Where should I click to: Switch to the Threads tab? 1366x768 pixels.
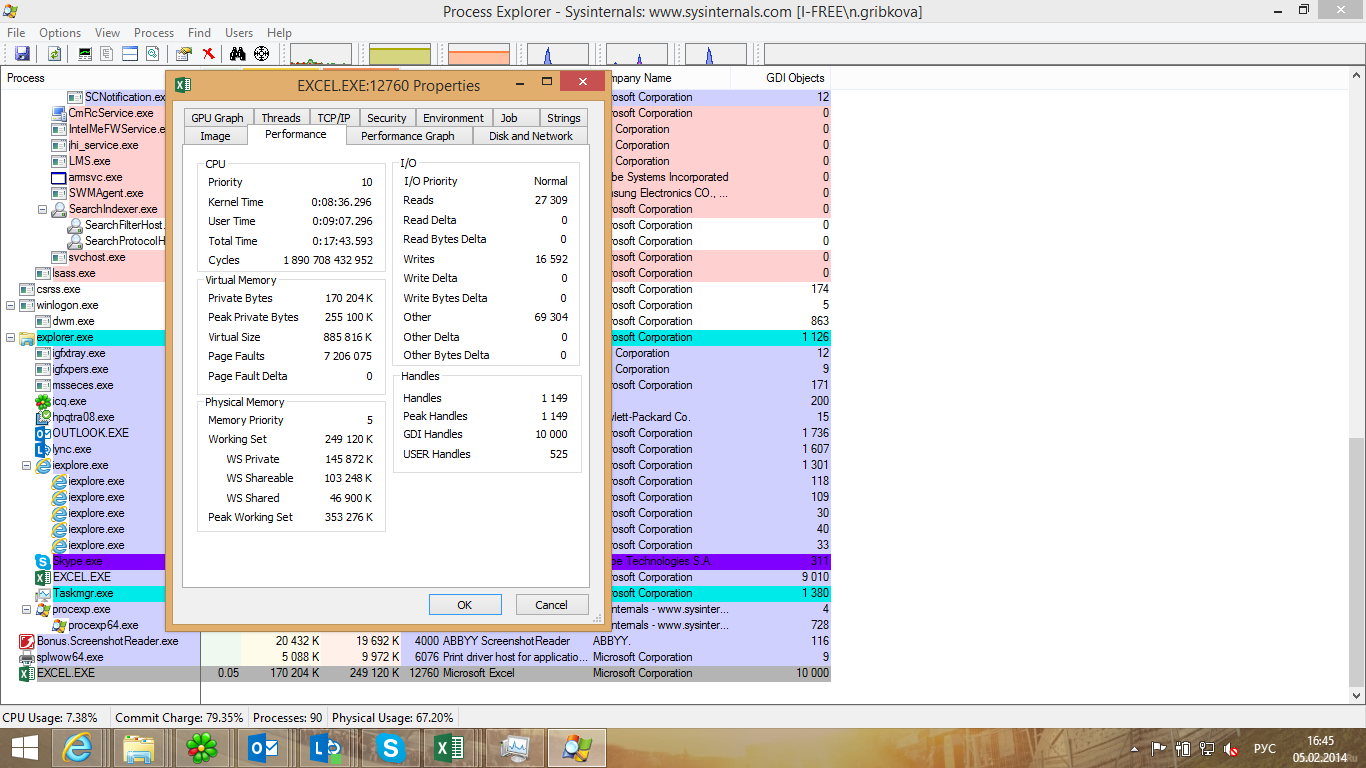tap(281, 118)
